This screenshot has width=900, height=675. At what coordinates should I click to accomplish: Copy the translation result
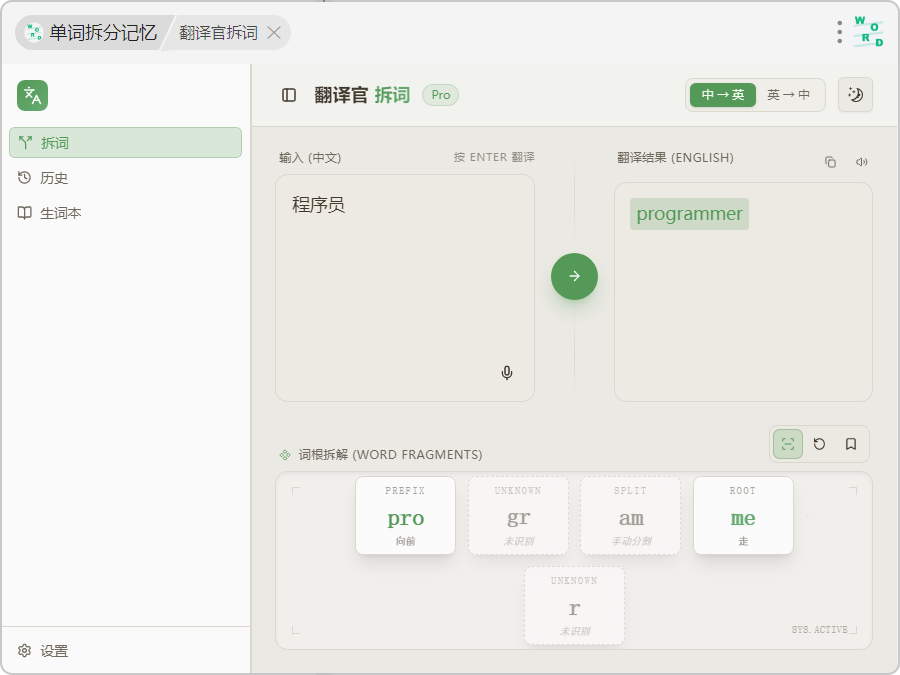pos(830,162)
